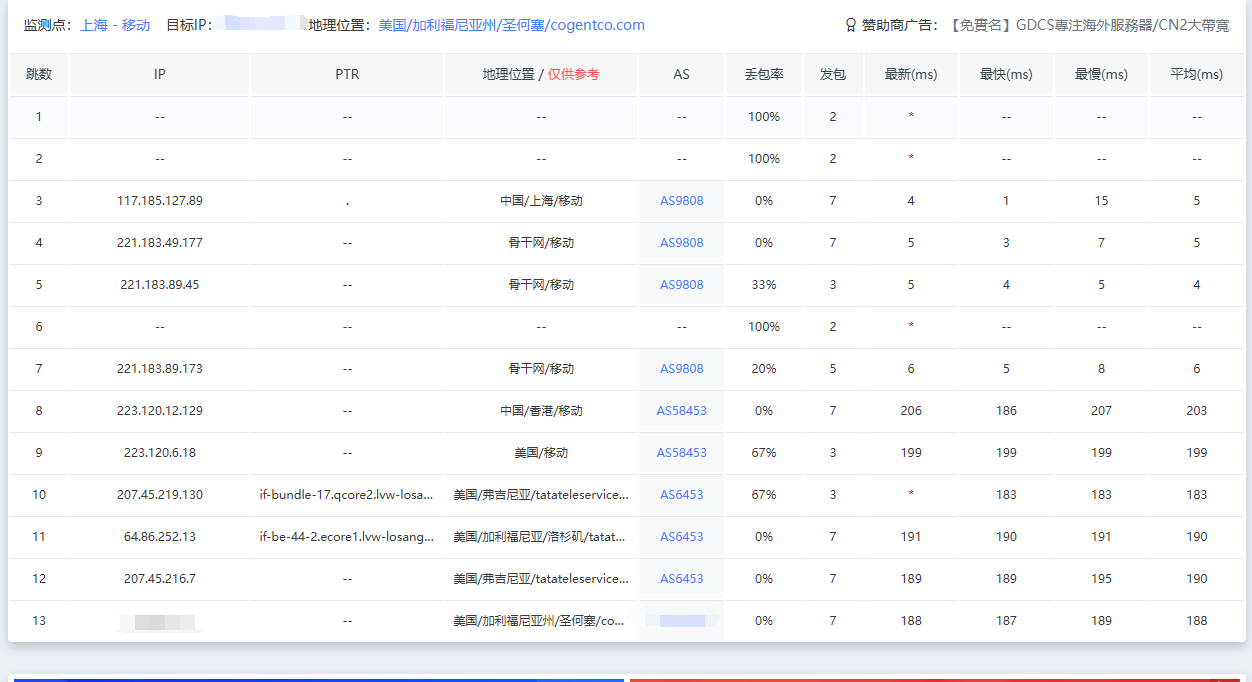Open the AS9808 link in hop 7 row
The image size is (1252, 682).
pos(681,369)
